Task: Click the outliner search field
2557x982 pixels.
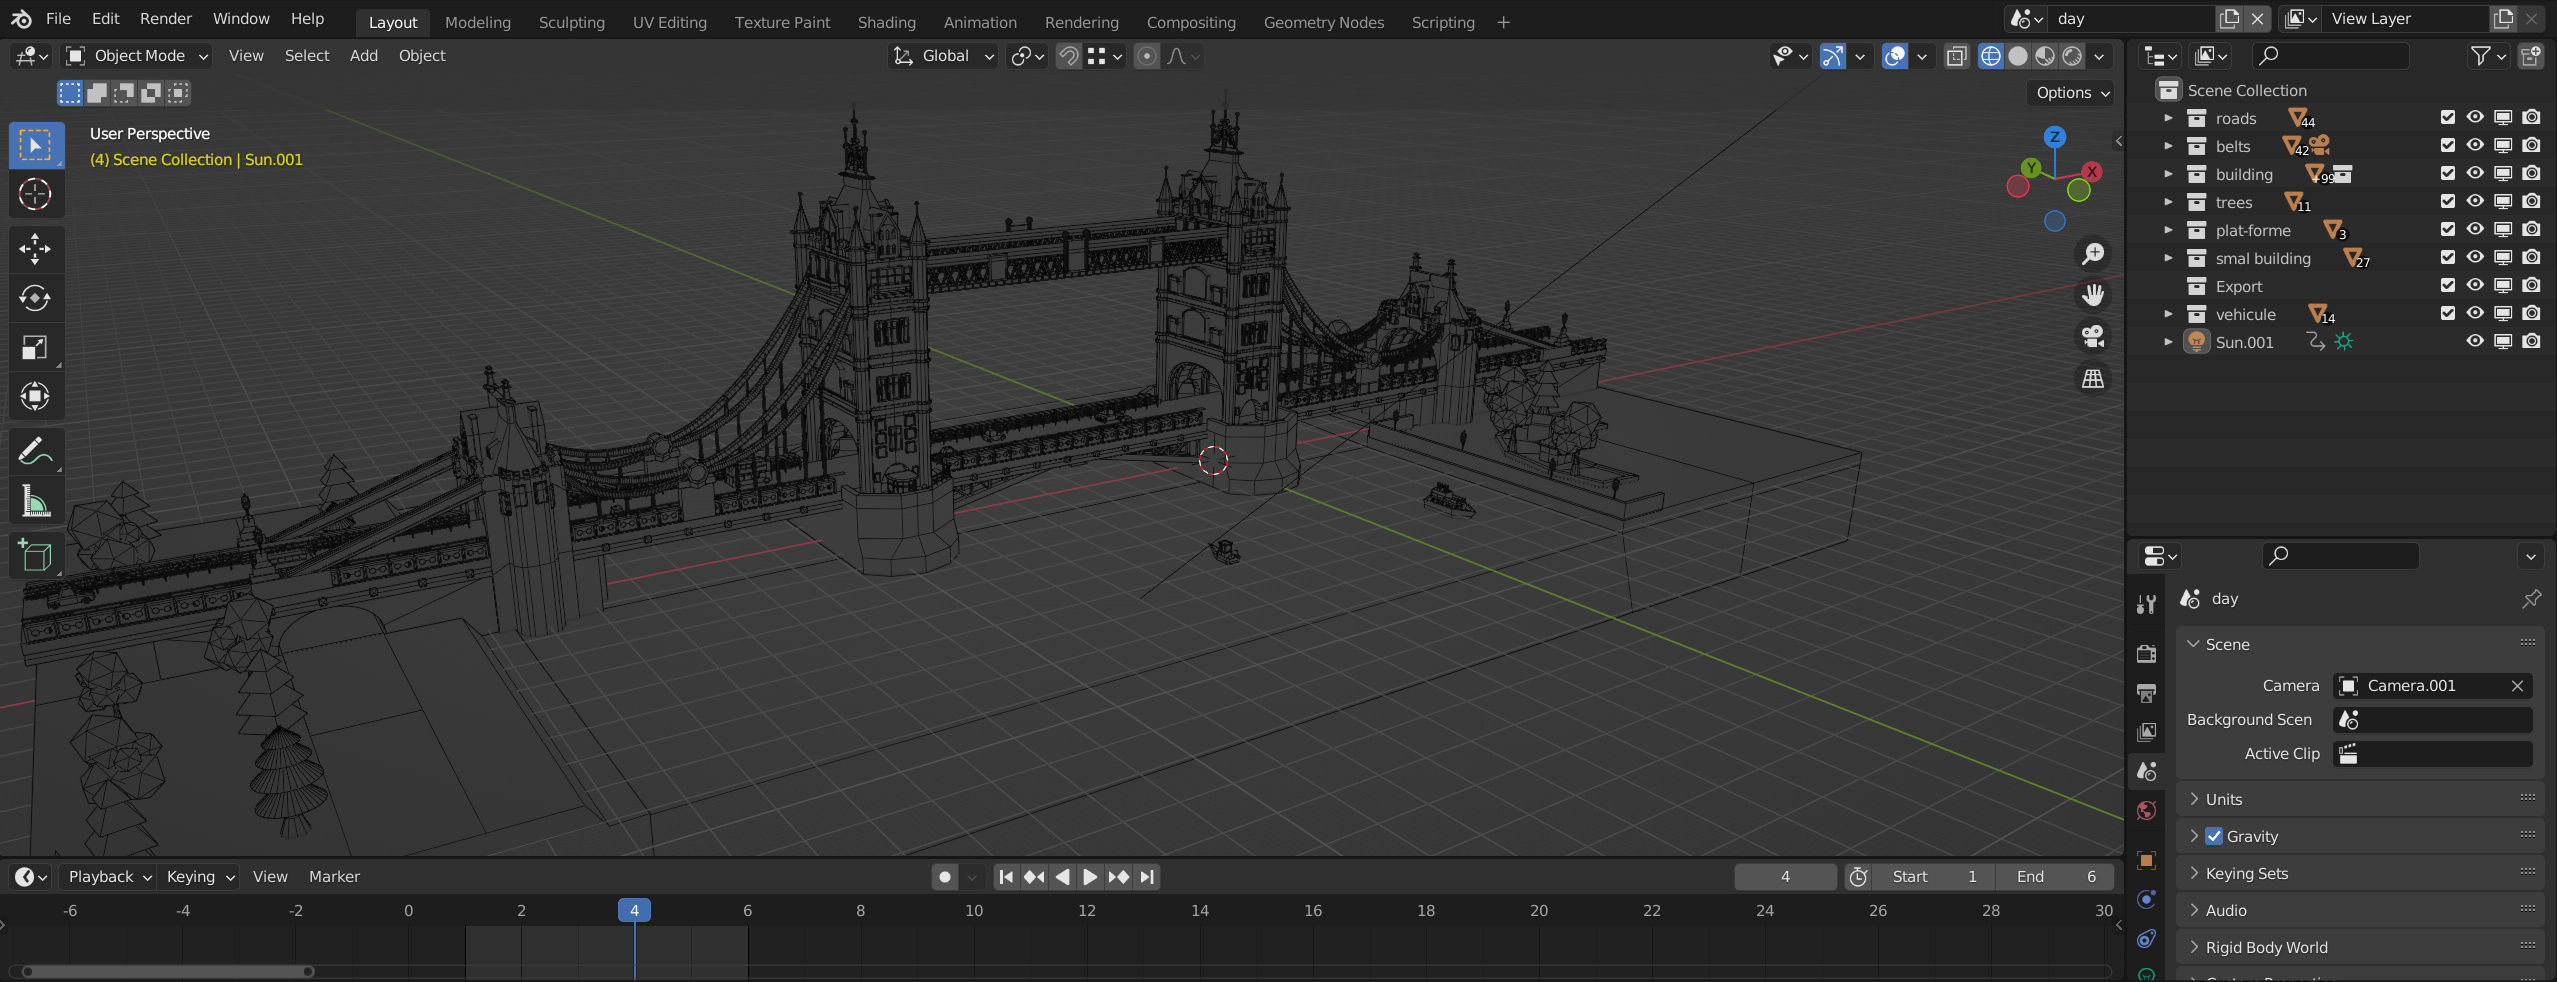Action: (x=2330, y=56)
